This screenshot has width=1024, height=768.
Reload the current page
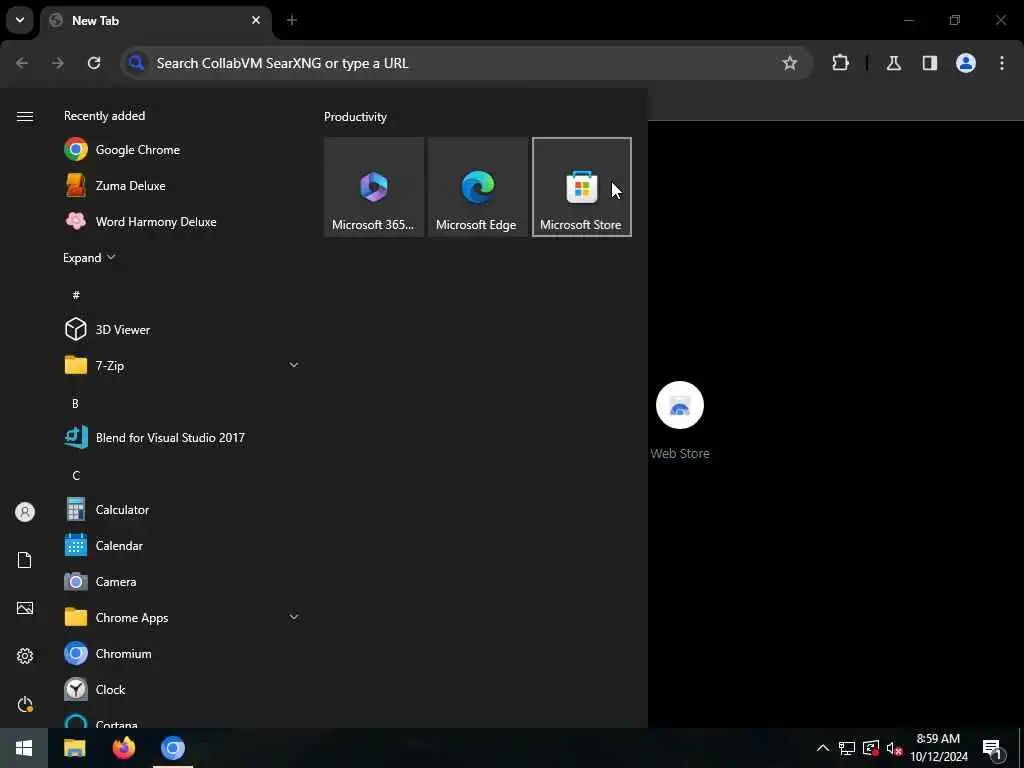(x=94, y=63)
